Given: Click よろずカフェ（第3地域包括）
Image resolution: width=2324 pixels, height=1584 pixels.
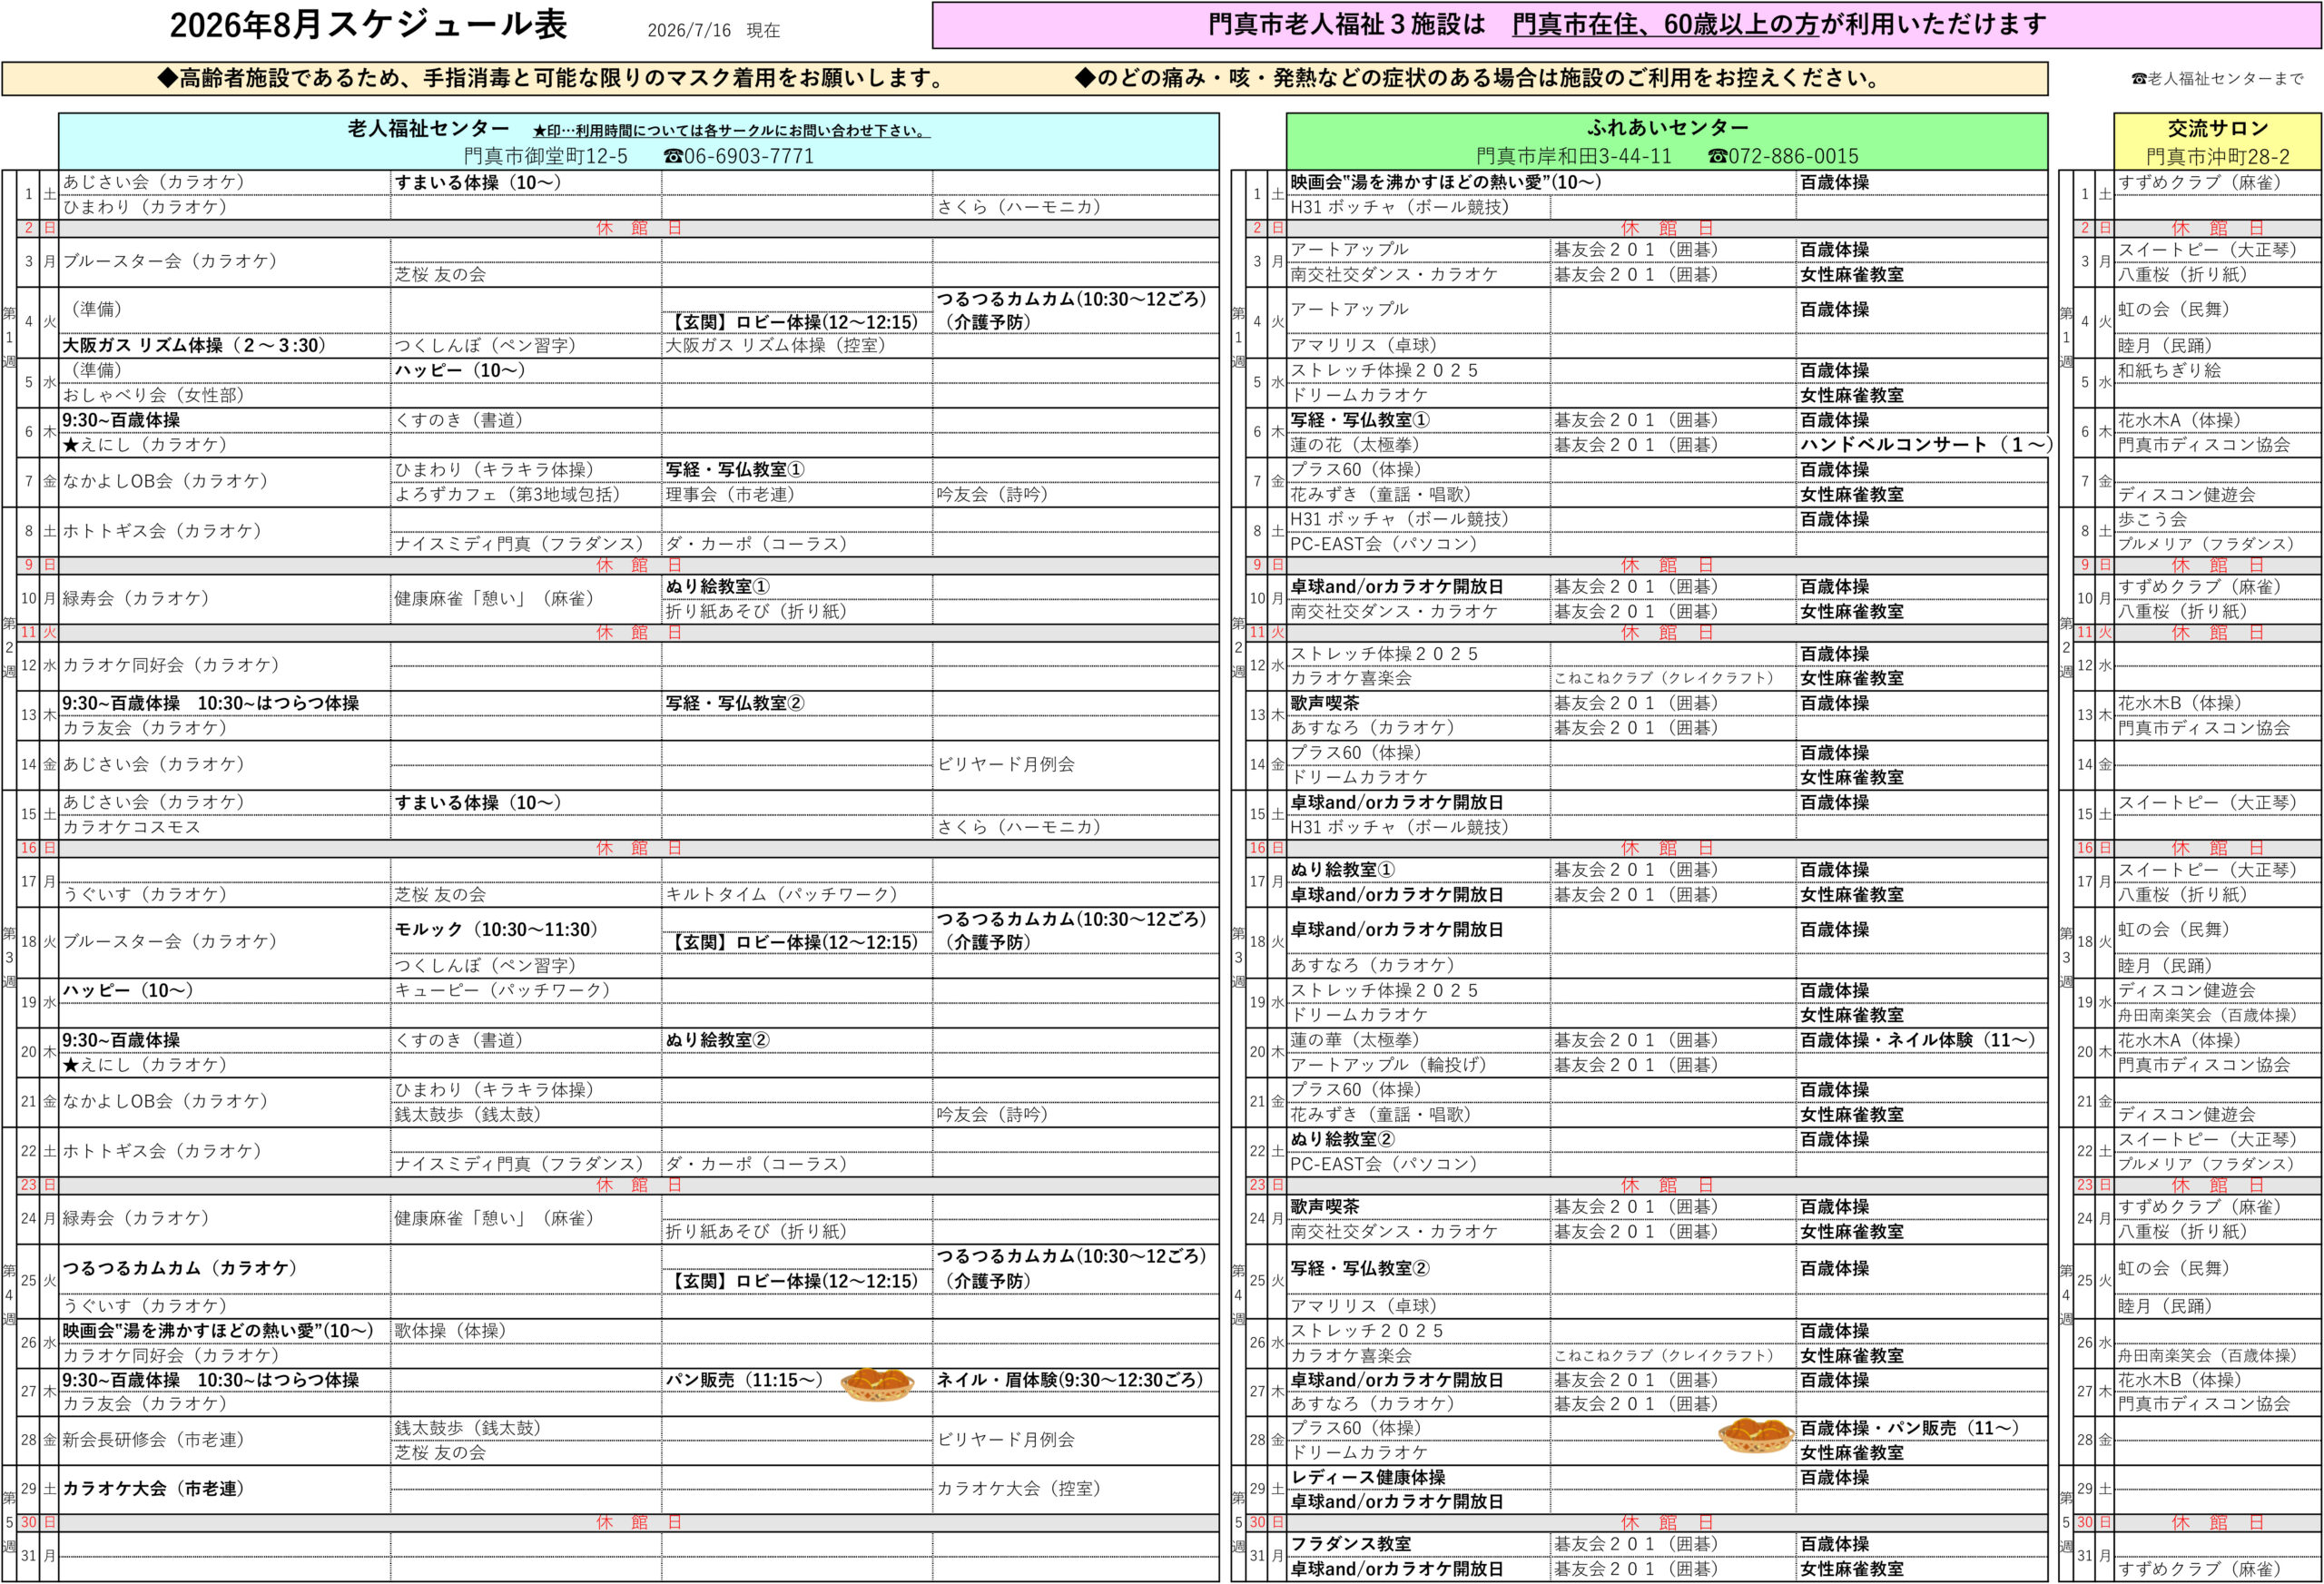Looking at the screenshot, I should click(x=507, y=494).
